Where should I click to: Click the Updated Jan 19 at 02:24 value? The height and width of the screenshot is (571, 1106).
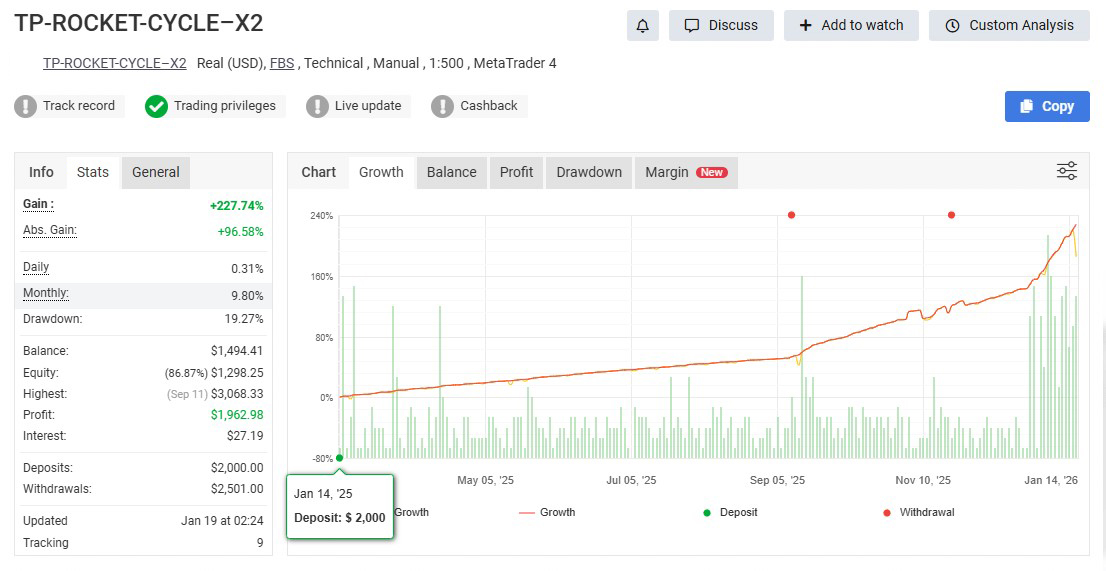click(x=222, y=521)
